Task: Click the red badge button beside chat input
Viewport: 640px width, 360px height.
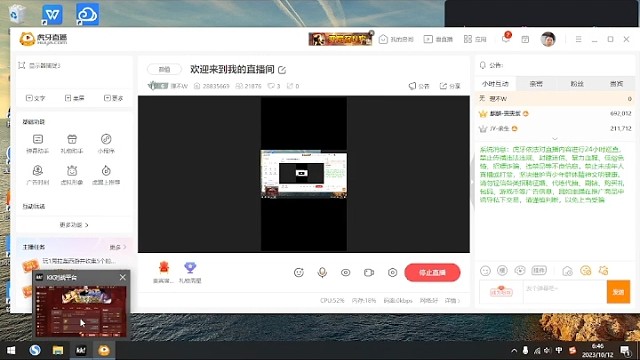Action: point(501,291)
